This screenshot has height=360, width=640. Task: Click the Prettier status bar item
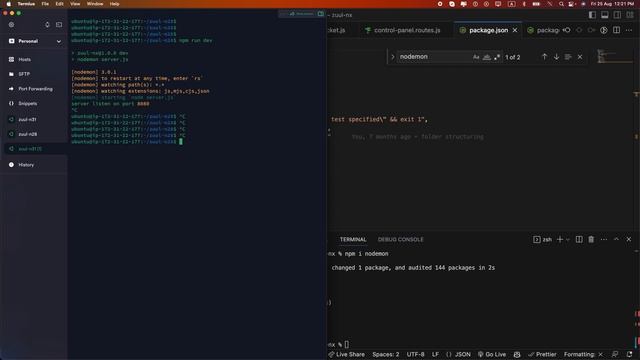542,354
